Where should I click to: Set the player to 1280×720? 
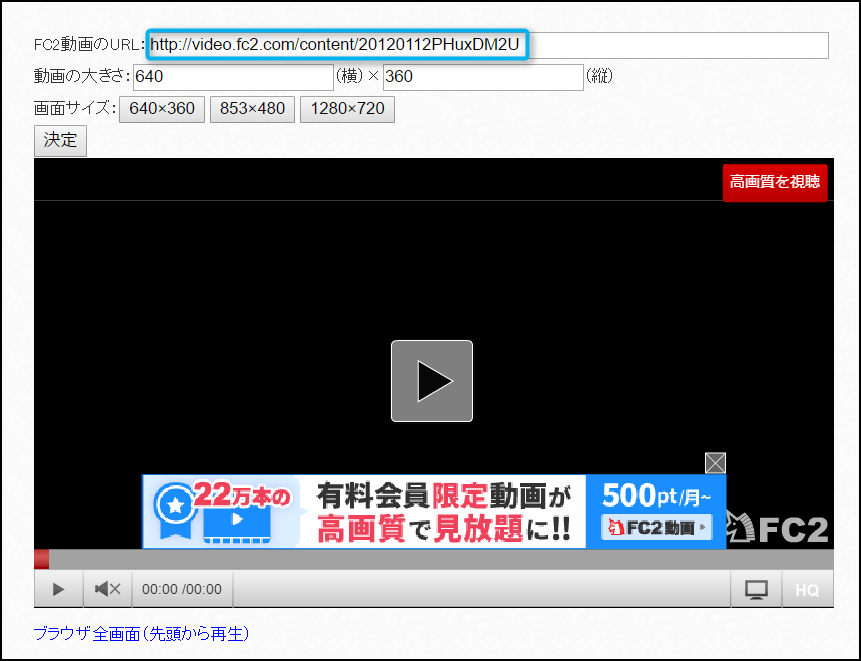click(347, 109)
